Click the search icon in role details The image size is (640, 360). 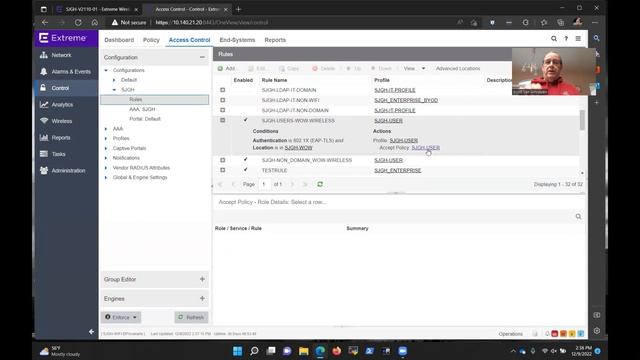click(x=578, y=216)
